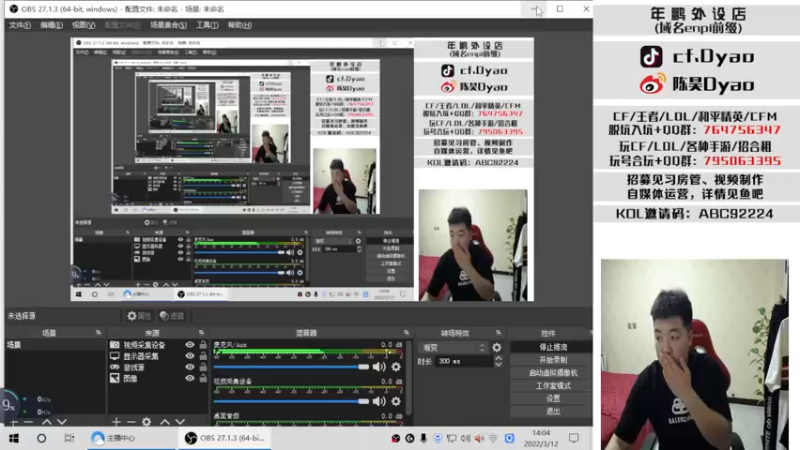This screenshot has width=800, height=450.
Task: Open source properties gear below list
Action: click(146, 422)
